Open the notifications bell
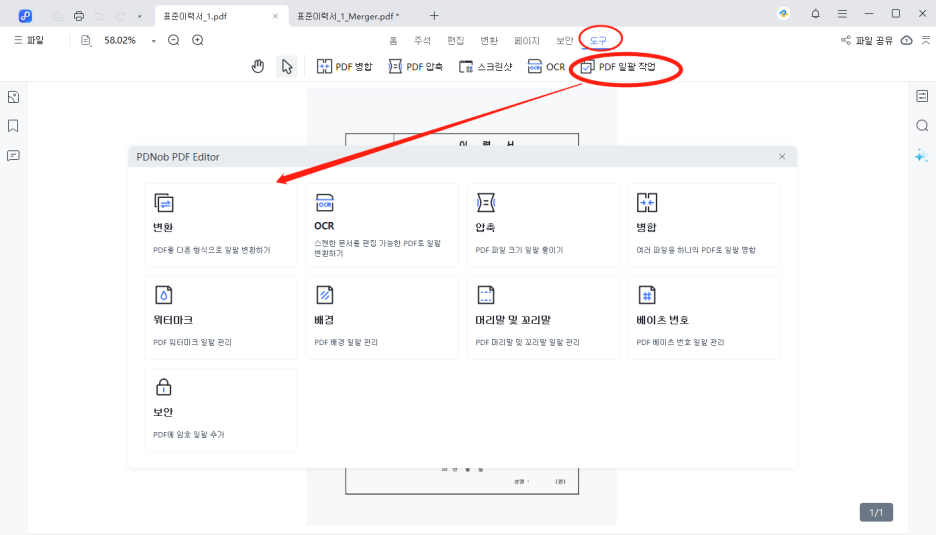 (815, 14)
